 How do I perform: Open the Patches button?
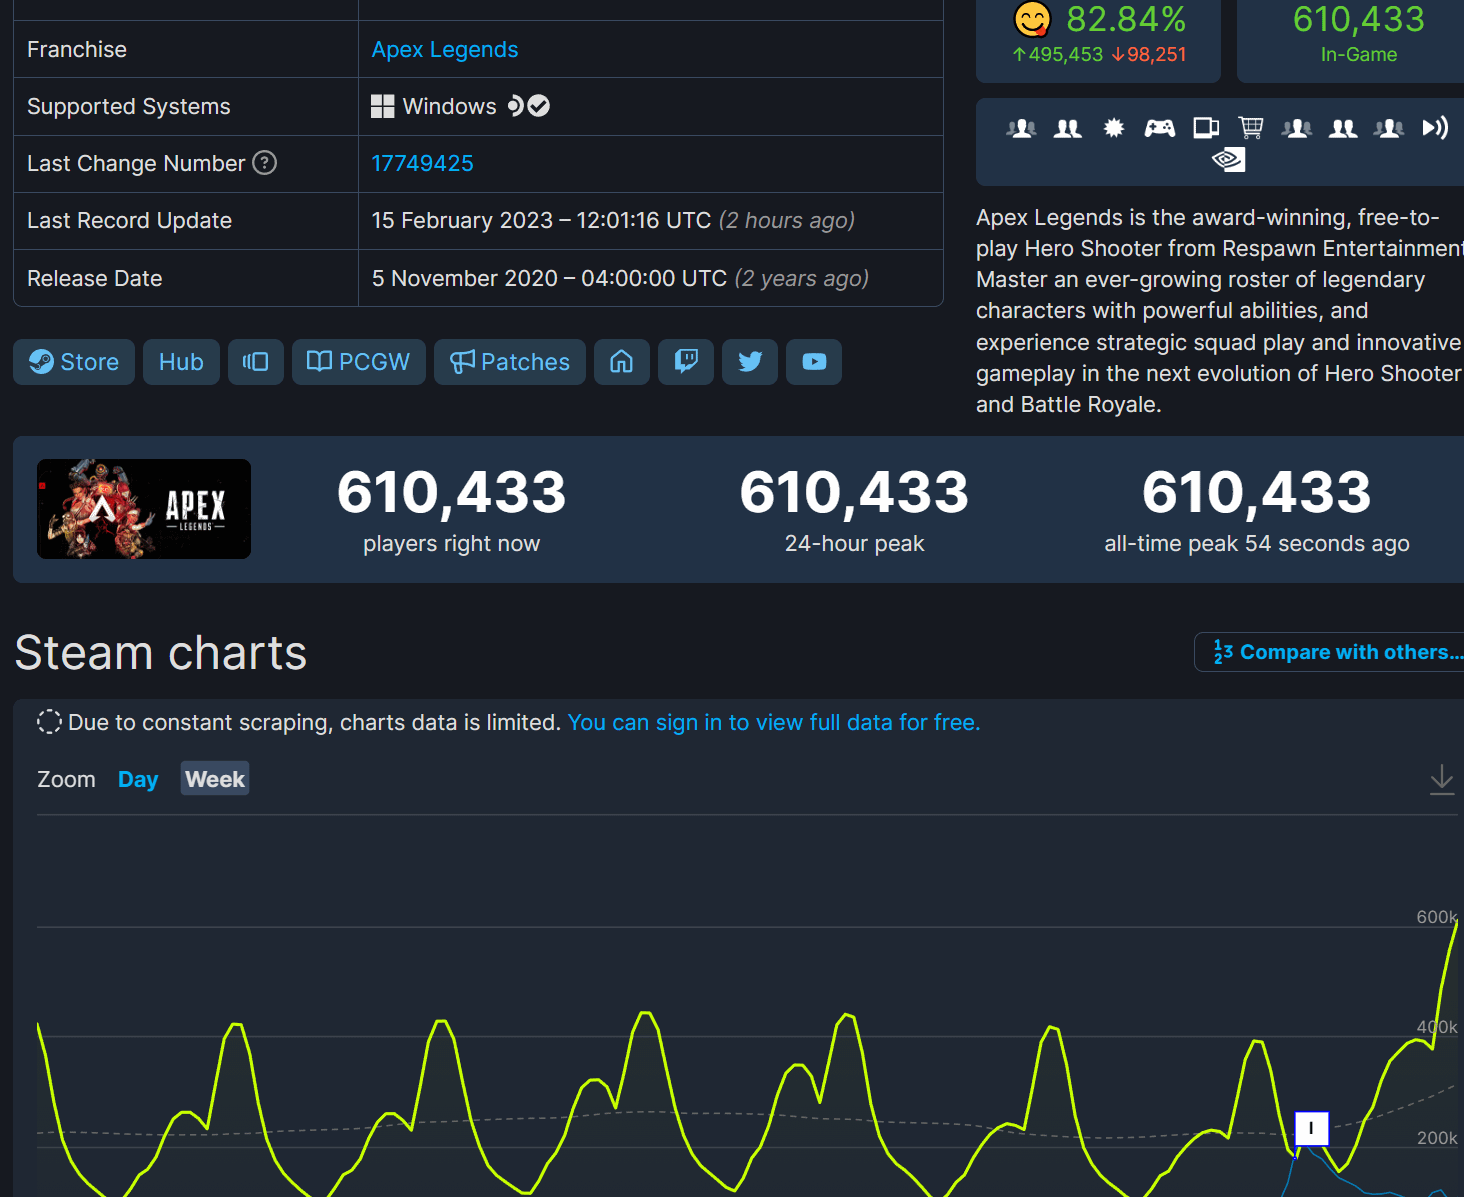tap(510, 362)
